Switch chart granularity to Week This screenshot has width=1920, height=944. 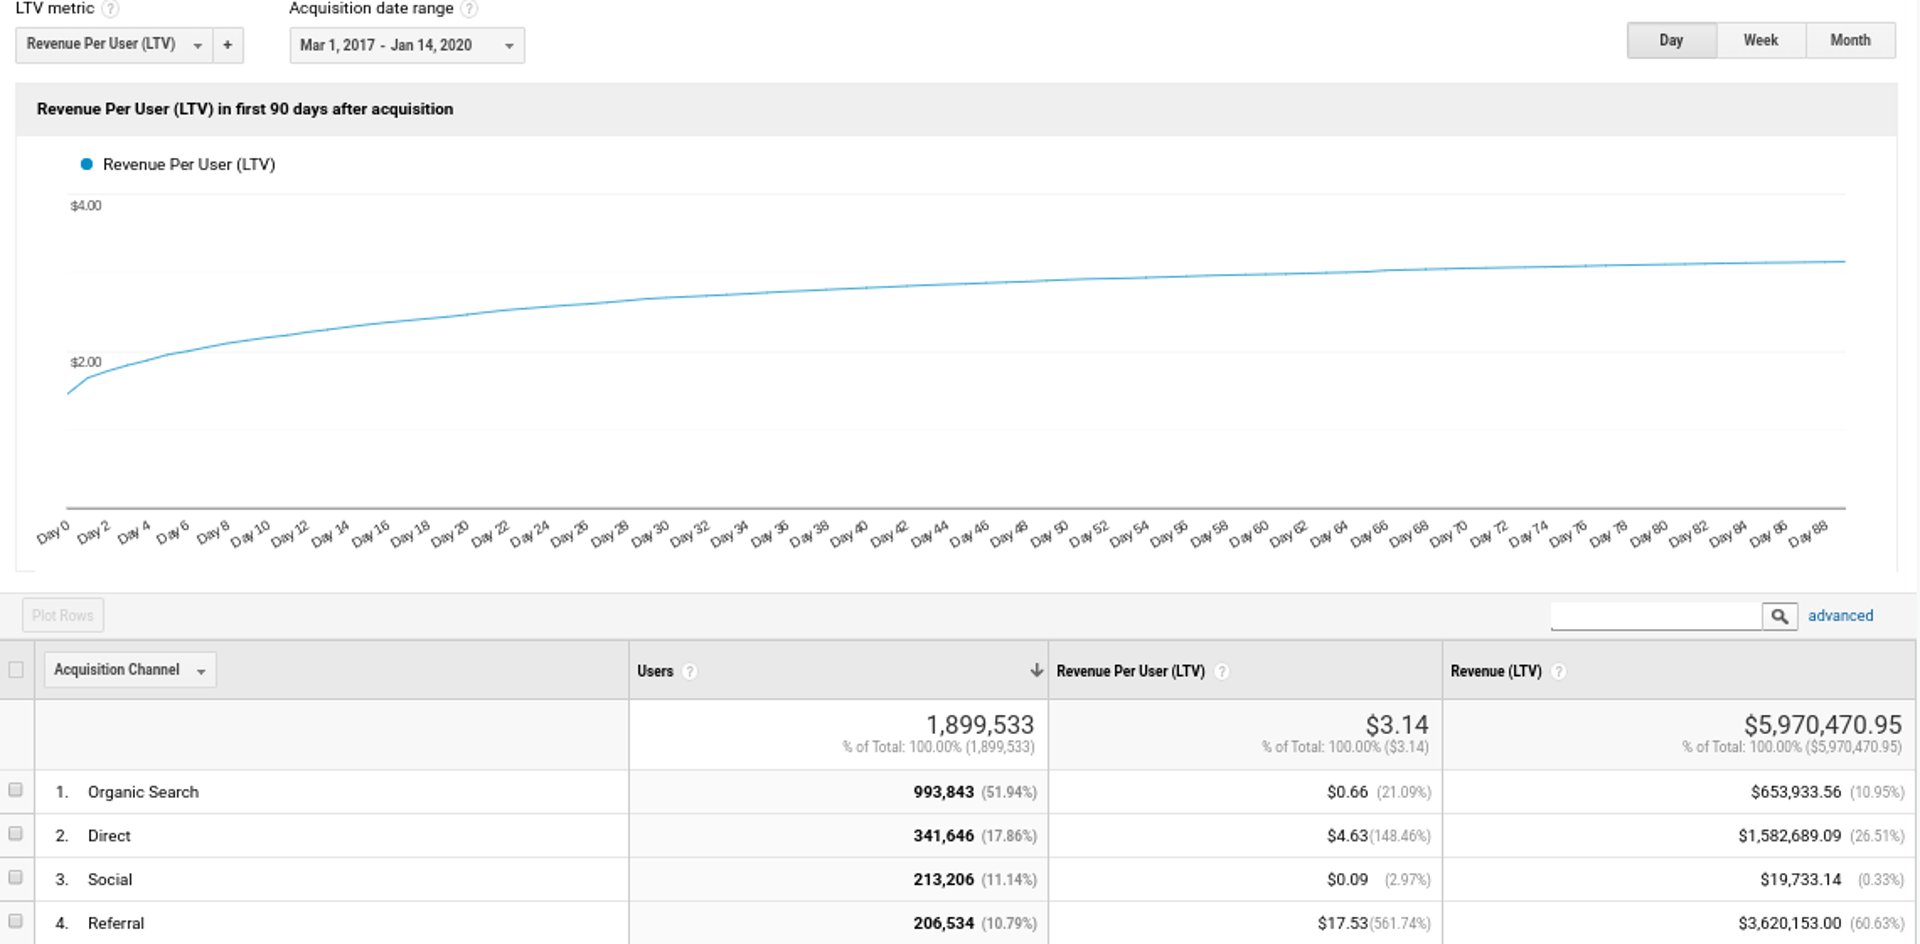click(x=1760, y=41)
